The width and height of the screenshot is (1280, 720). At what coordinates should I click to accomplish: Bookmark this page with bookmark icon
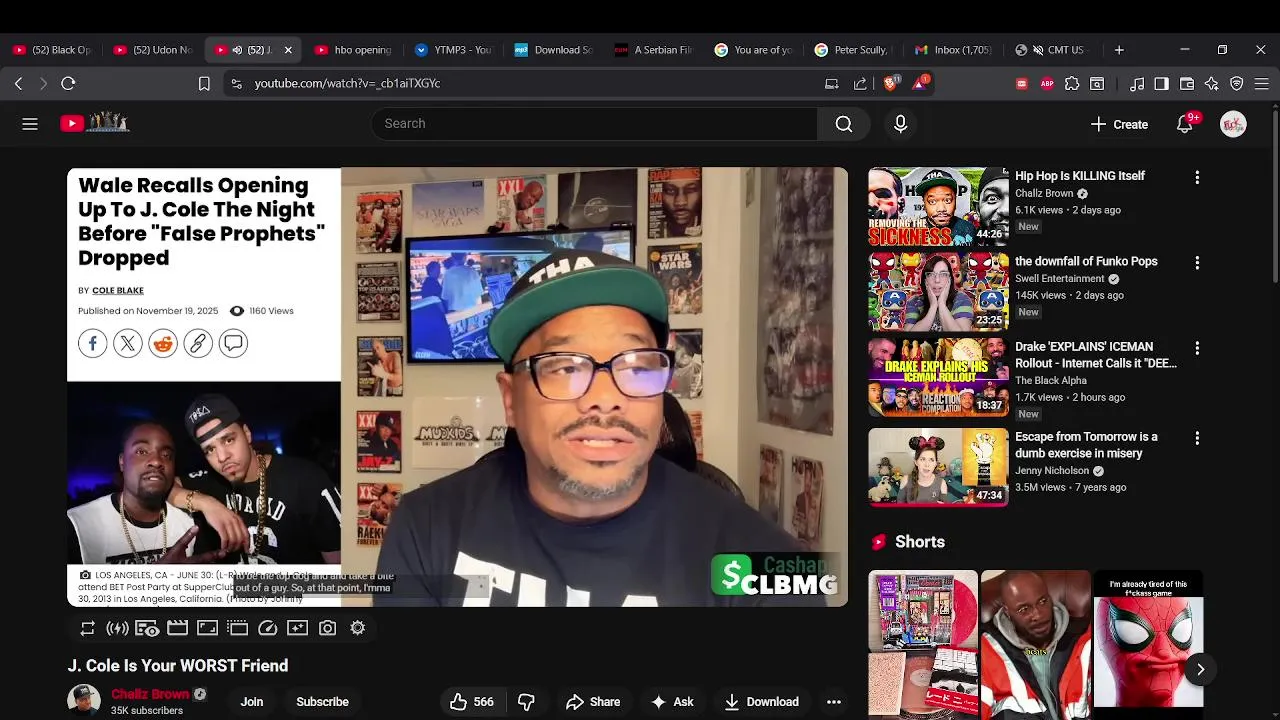coord(204,84)
